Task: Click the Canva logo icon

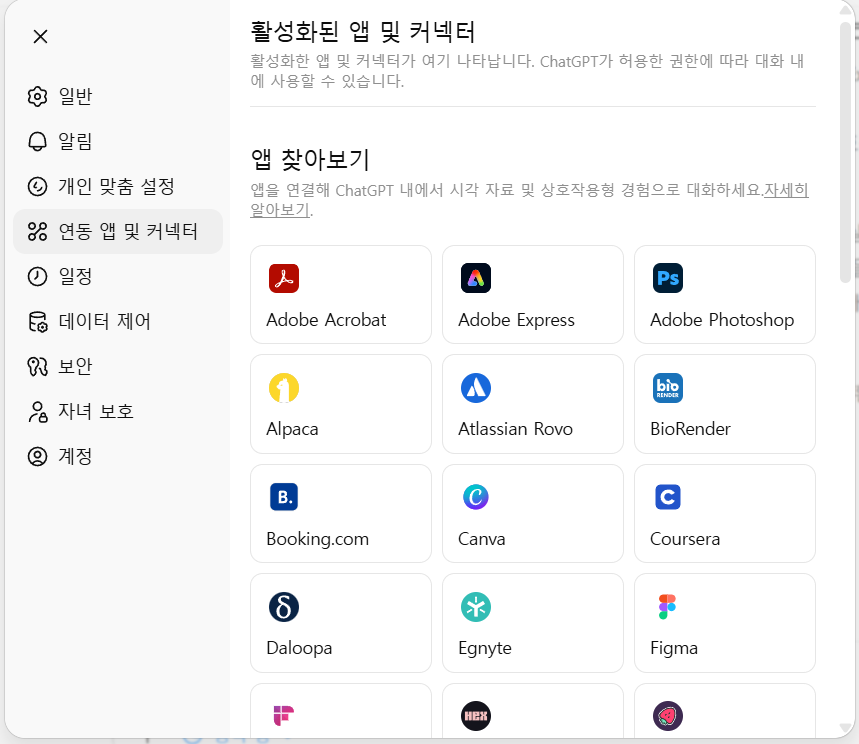Action: coord(476,497)
